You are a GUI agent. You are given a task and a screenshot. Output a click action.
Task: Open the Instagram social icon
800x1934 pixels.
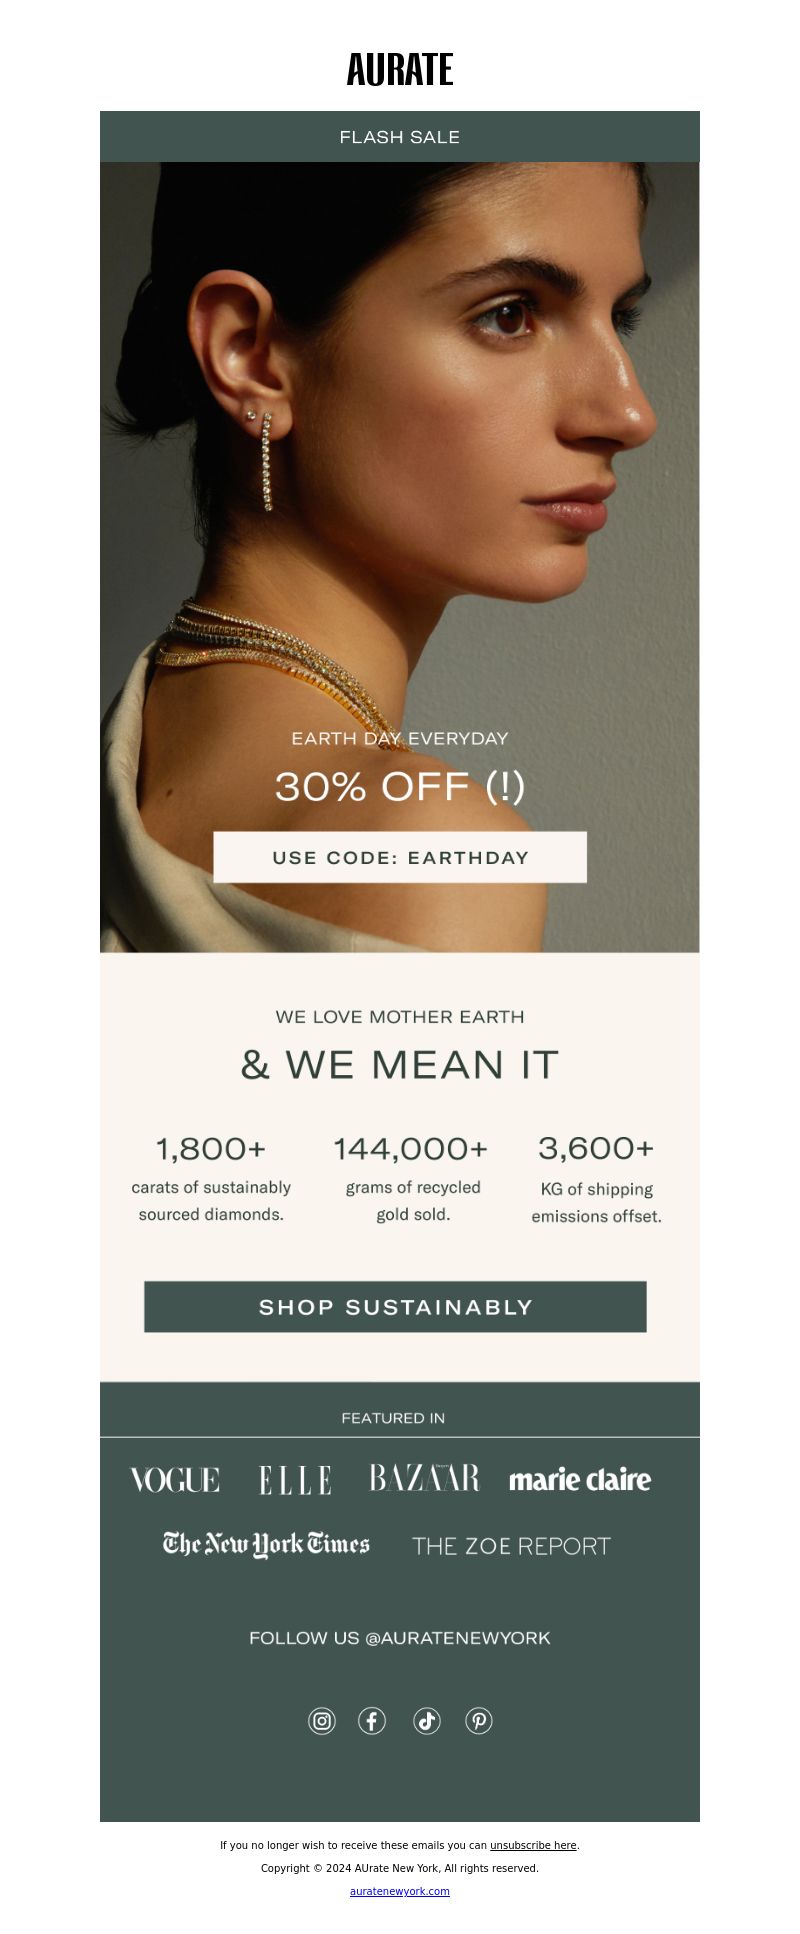(322, 1720)
